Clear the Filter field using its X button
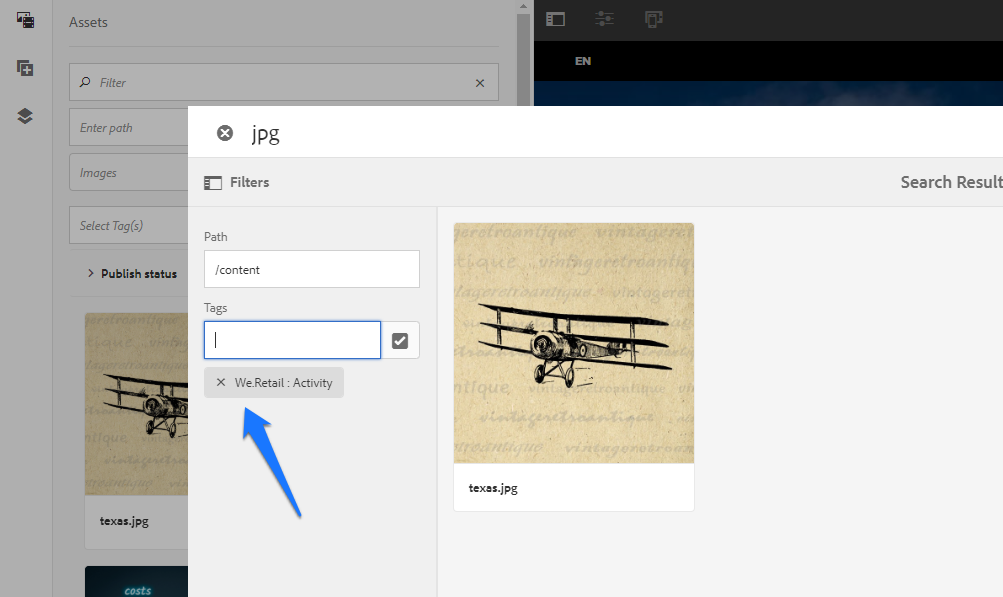Screen dimensions: 1003x597 point(479,82)
